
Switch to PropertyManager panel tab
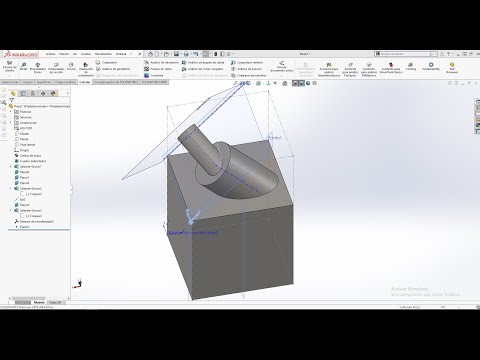[23, 93]
